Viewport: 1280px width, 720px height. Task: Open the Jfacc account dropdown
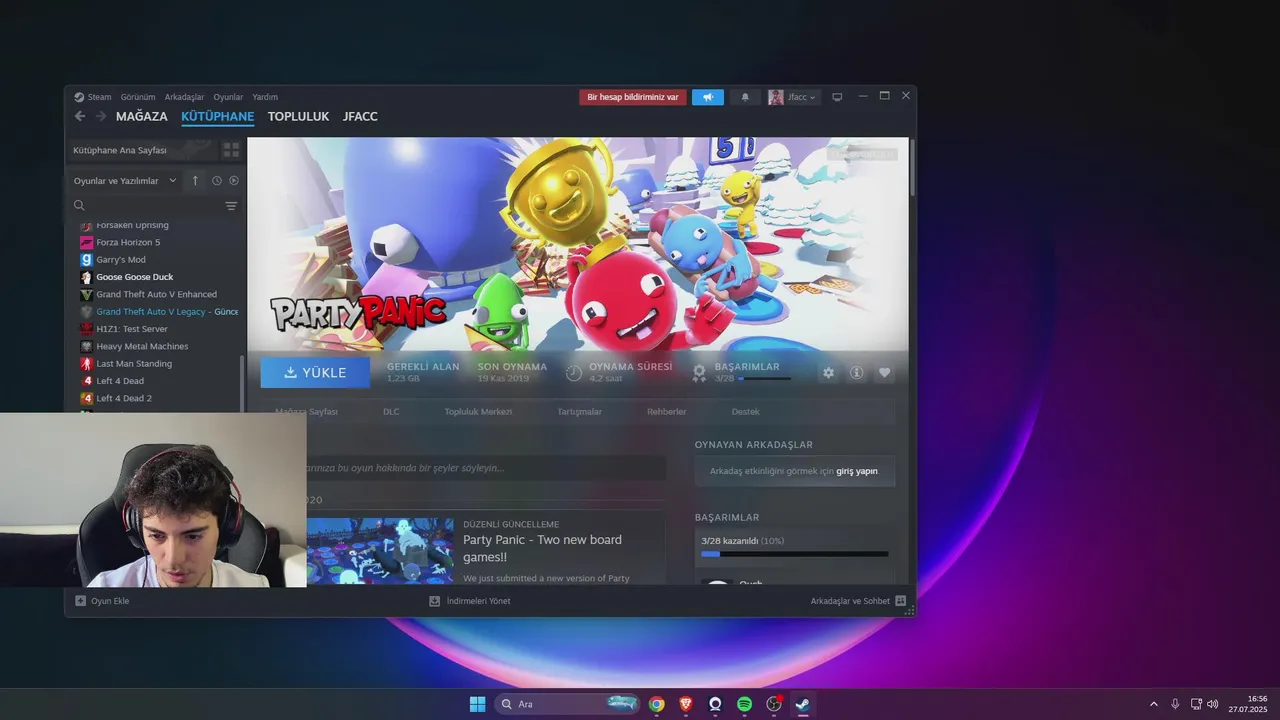click(x=793, y=97)
